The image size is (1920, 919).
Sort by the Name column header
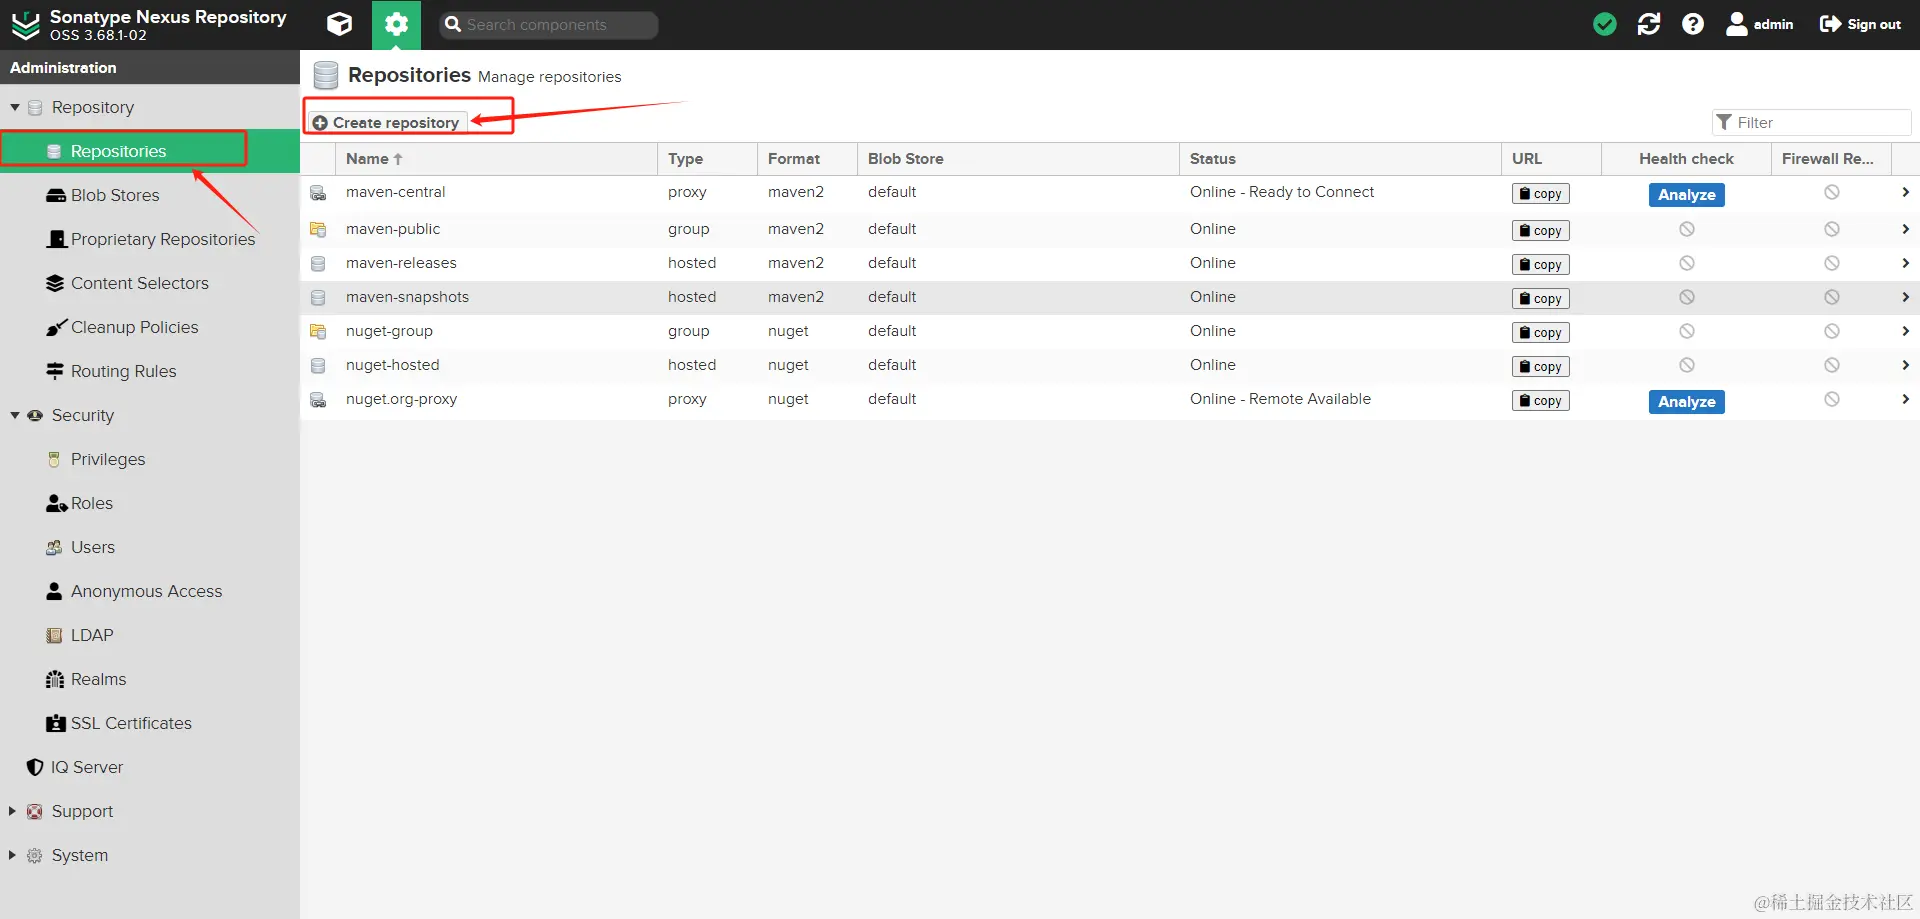[x=496, y=159]
